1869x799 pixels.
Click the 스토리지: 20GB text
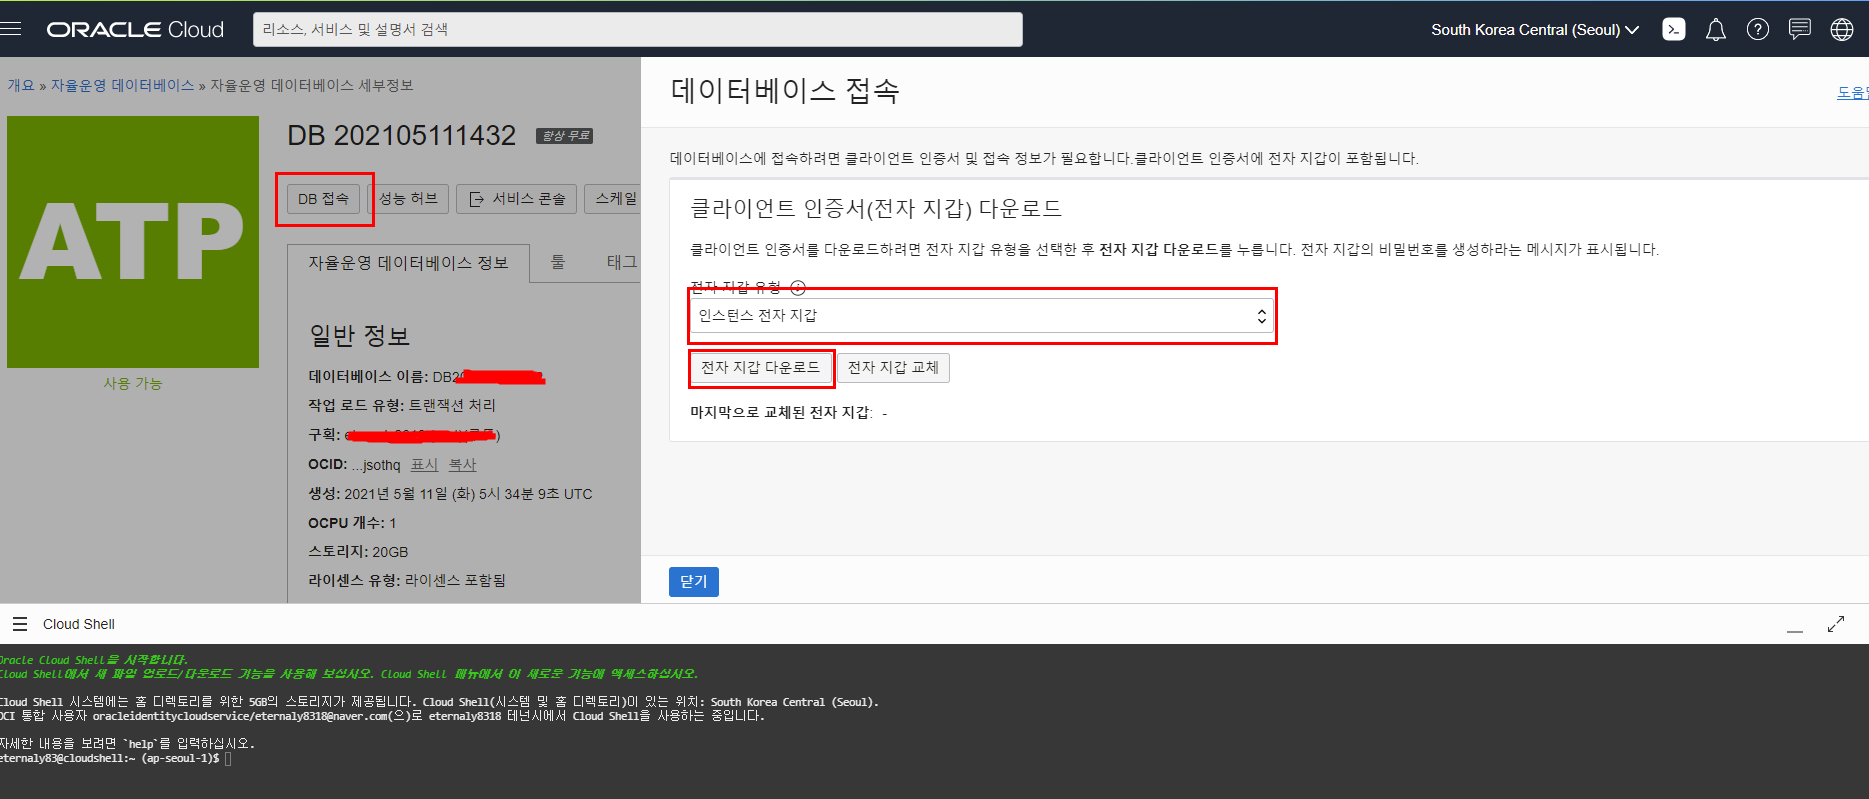coord(358,552)
